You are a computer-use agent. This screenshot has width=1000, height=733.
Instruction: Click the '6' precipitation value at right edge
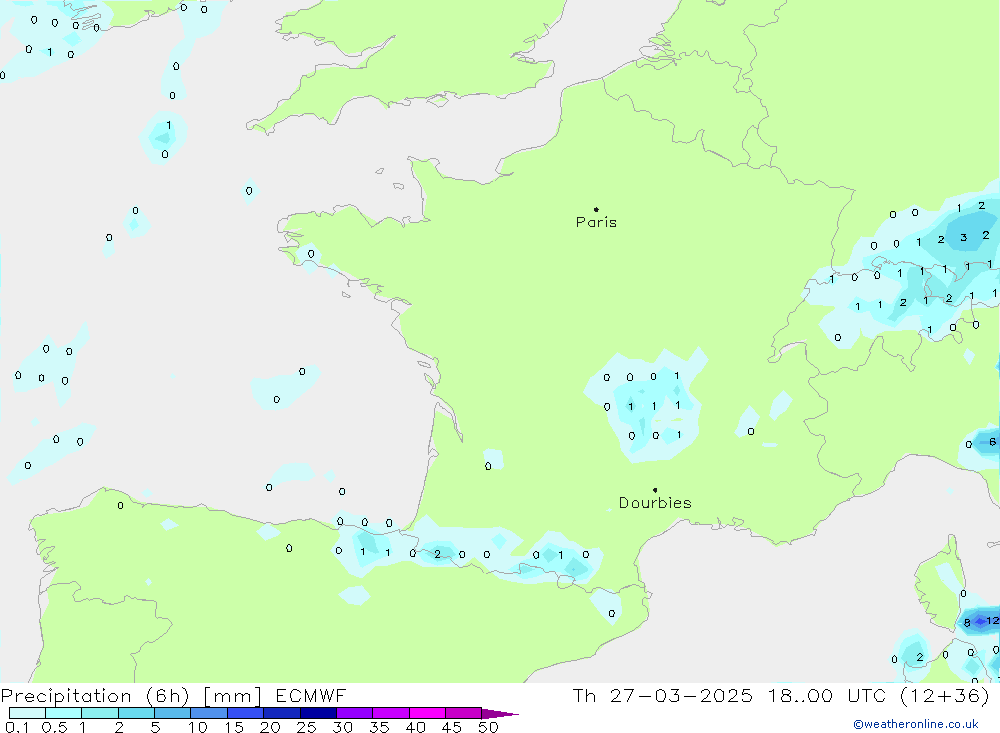pos(992,441)
